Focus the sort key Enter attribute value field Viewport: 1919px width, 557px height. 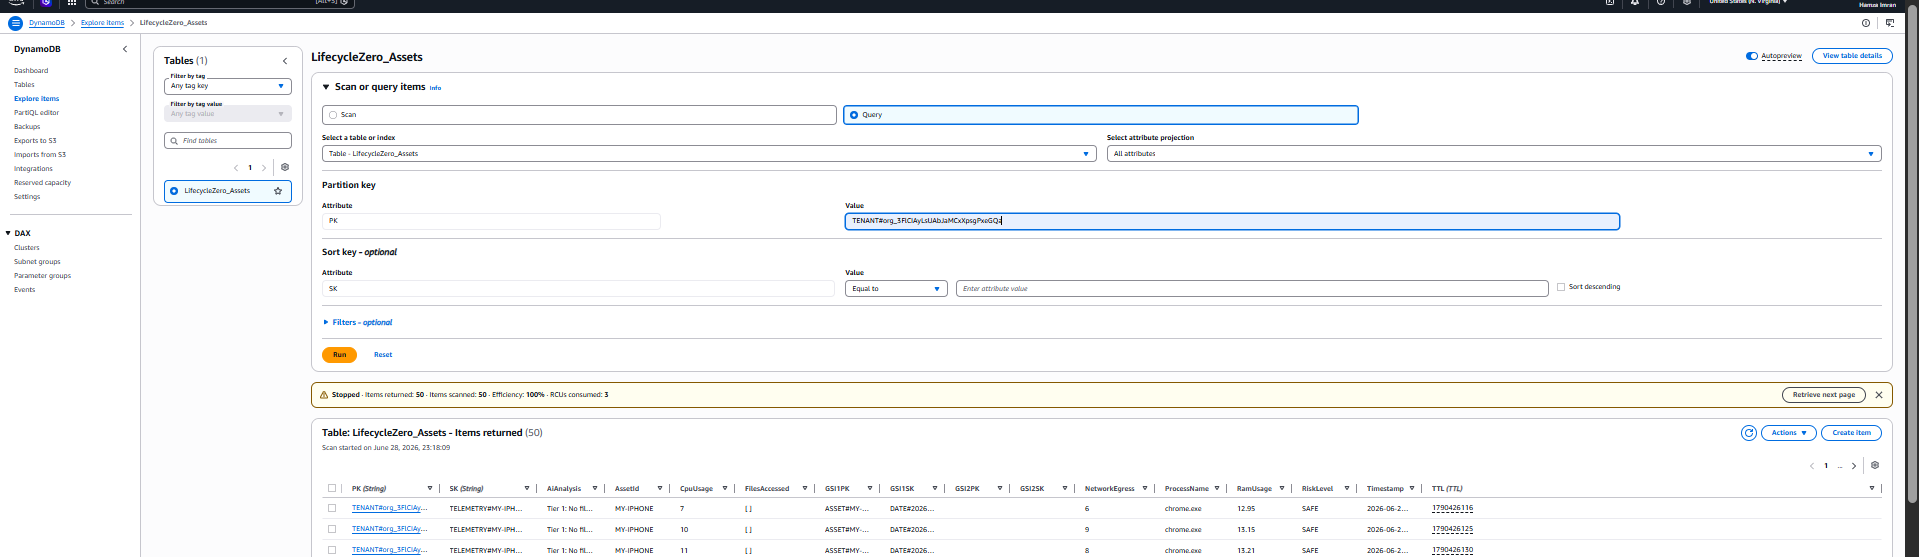pos(1252,289)
